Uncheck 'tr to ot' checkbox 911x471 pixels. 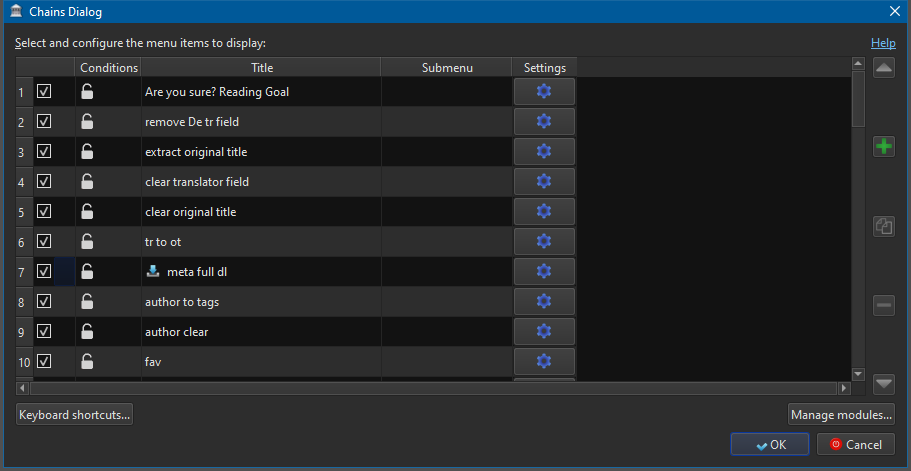(44, 242)
